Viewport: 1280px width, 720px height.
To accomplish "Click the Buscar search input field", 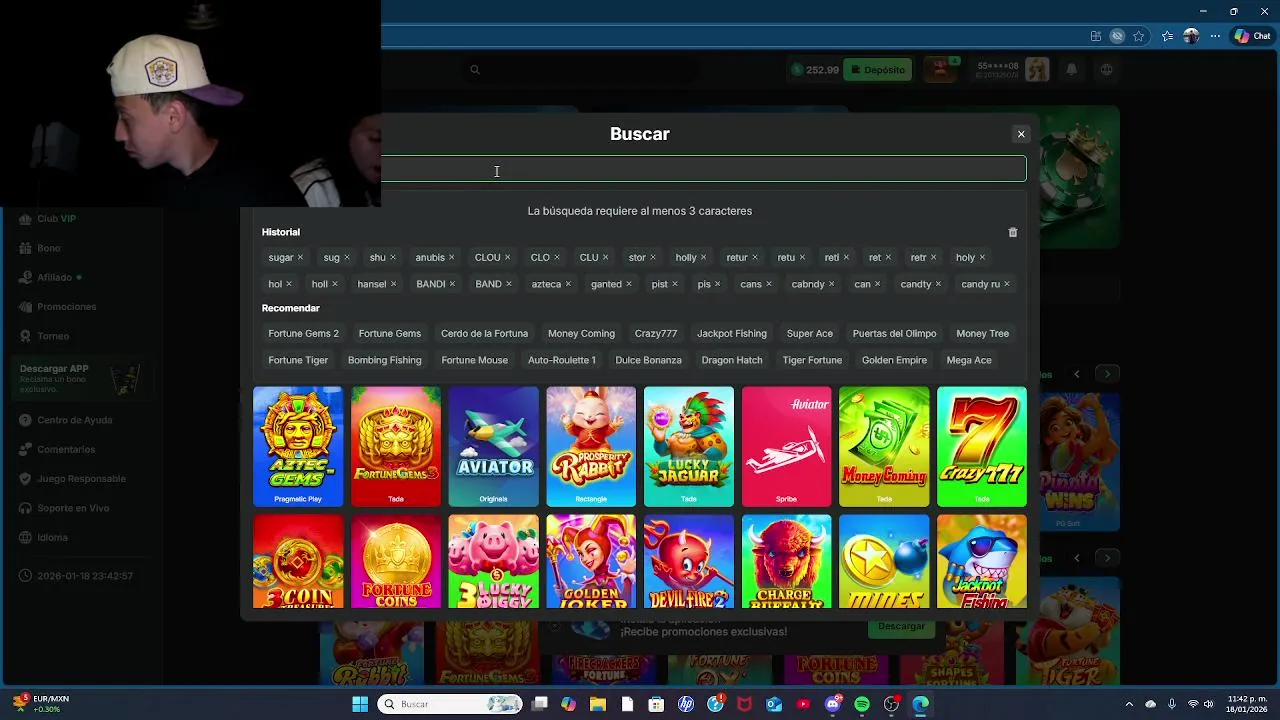I will 704,169.
